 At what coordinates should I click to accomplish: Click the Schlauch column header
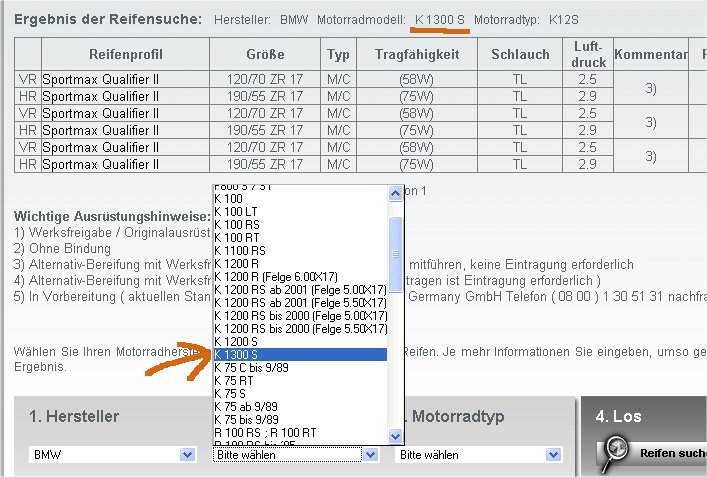pyautogui.click(x=520, y=54)
